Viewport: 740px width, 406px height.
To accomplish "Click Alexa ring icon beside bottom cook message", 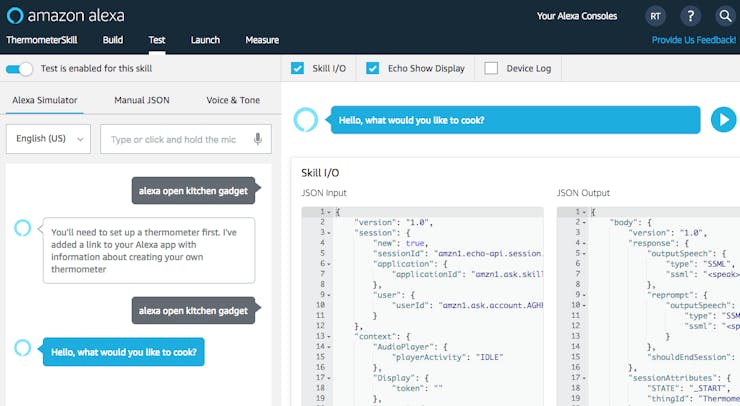I will (22, 348).
